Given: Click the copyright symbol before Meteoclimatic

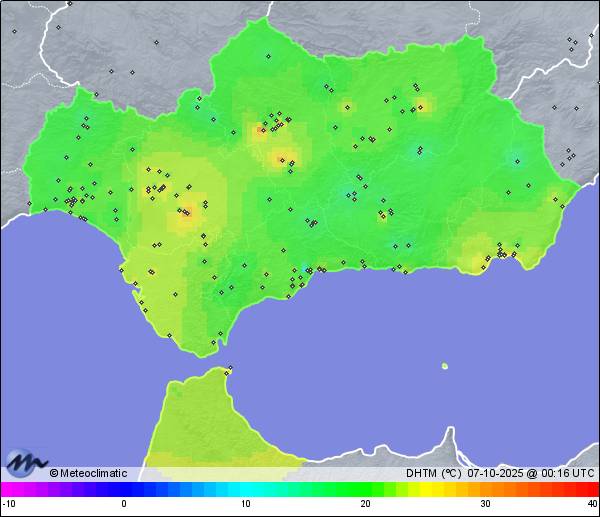Looking at the screenshot, I should (x=54, y=474).
